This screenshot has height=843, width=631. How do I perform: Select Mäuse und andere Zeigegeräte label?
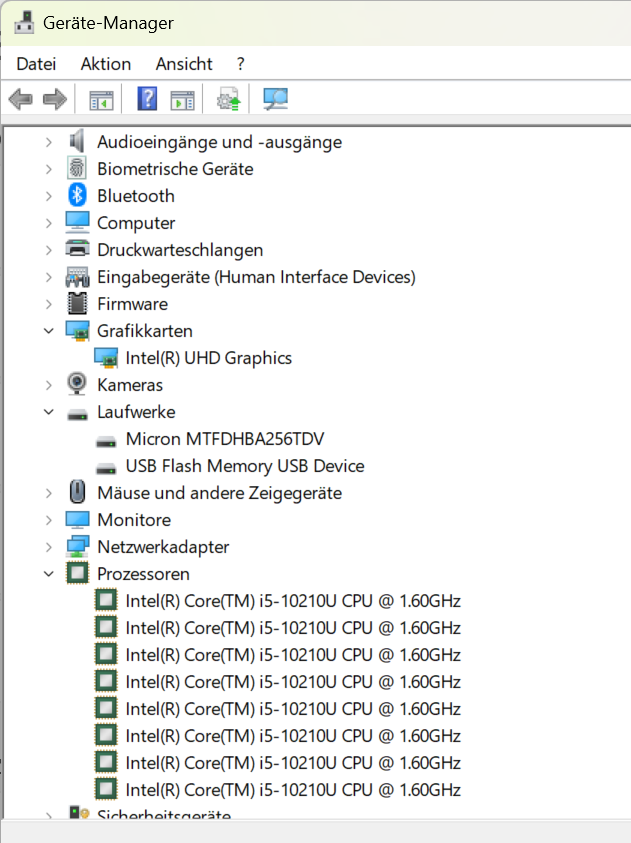[x=219, y=493]
